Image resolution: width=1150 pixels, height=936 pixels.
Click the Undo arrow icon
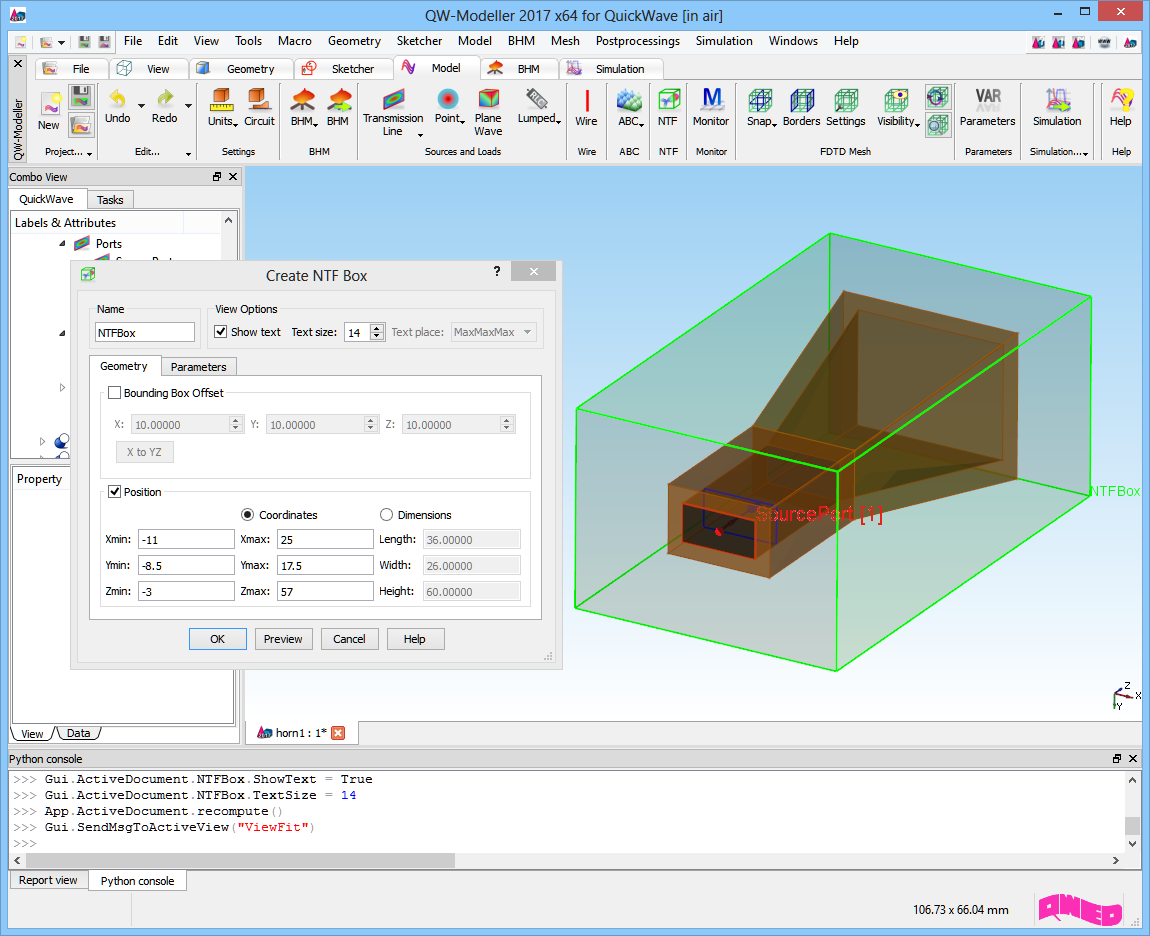pyautogui.click(x=117, y=99)
